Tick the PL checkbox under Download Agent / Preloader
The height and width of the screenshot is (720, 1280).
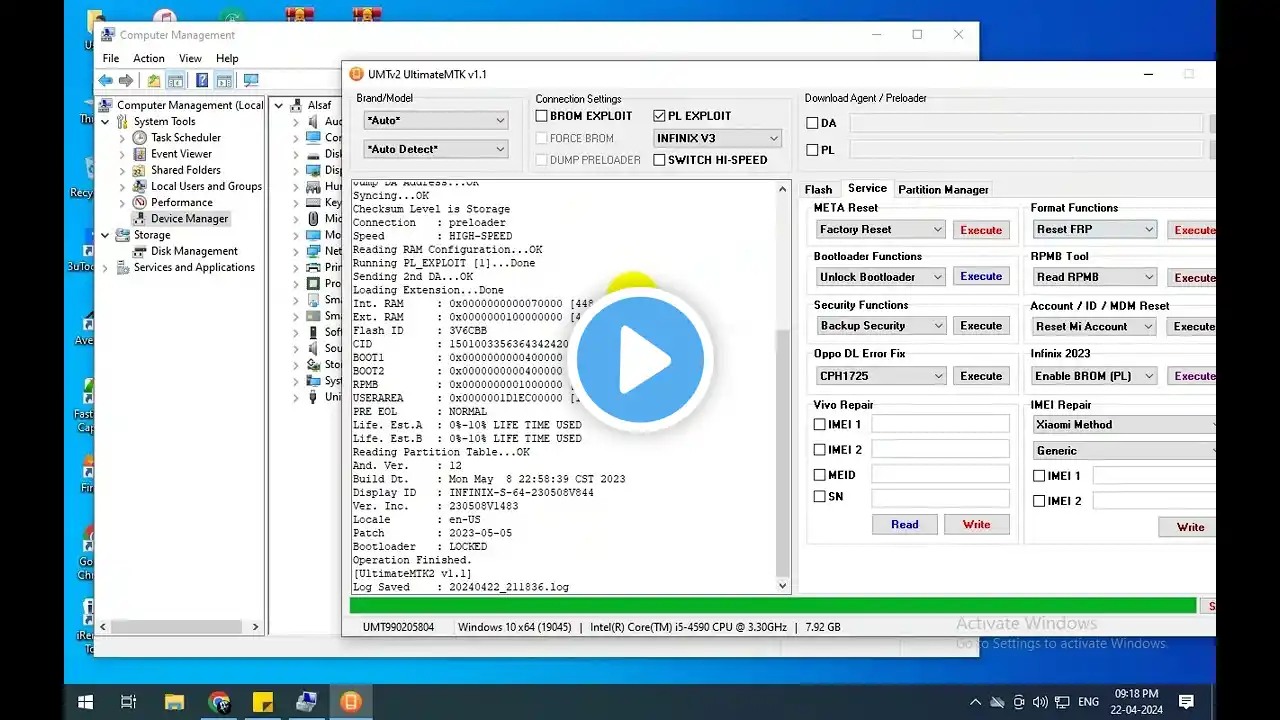812,150
